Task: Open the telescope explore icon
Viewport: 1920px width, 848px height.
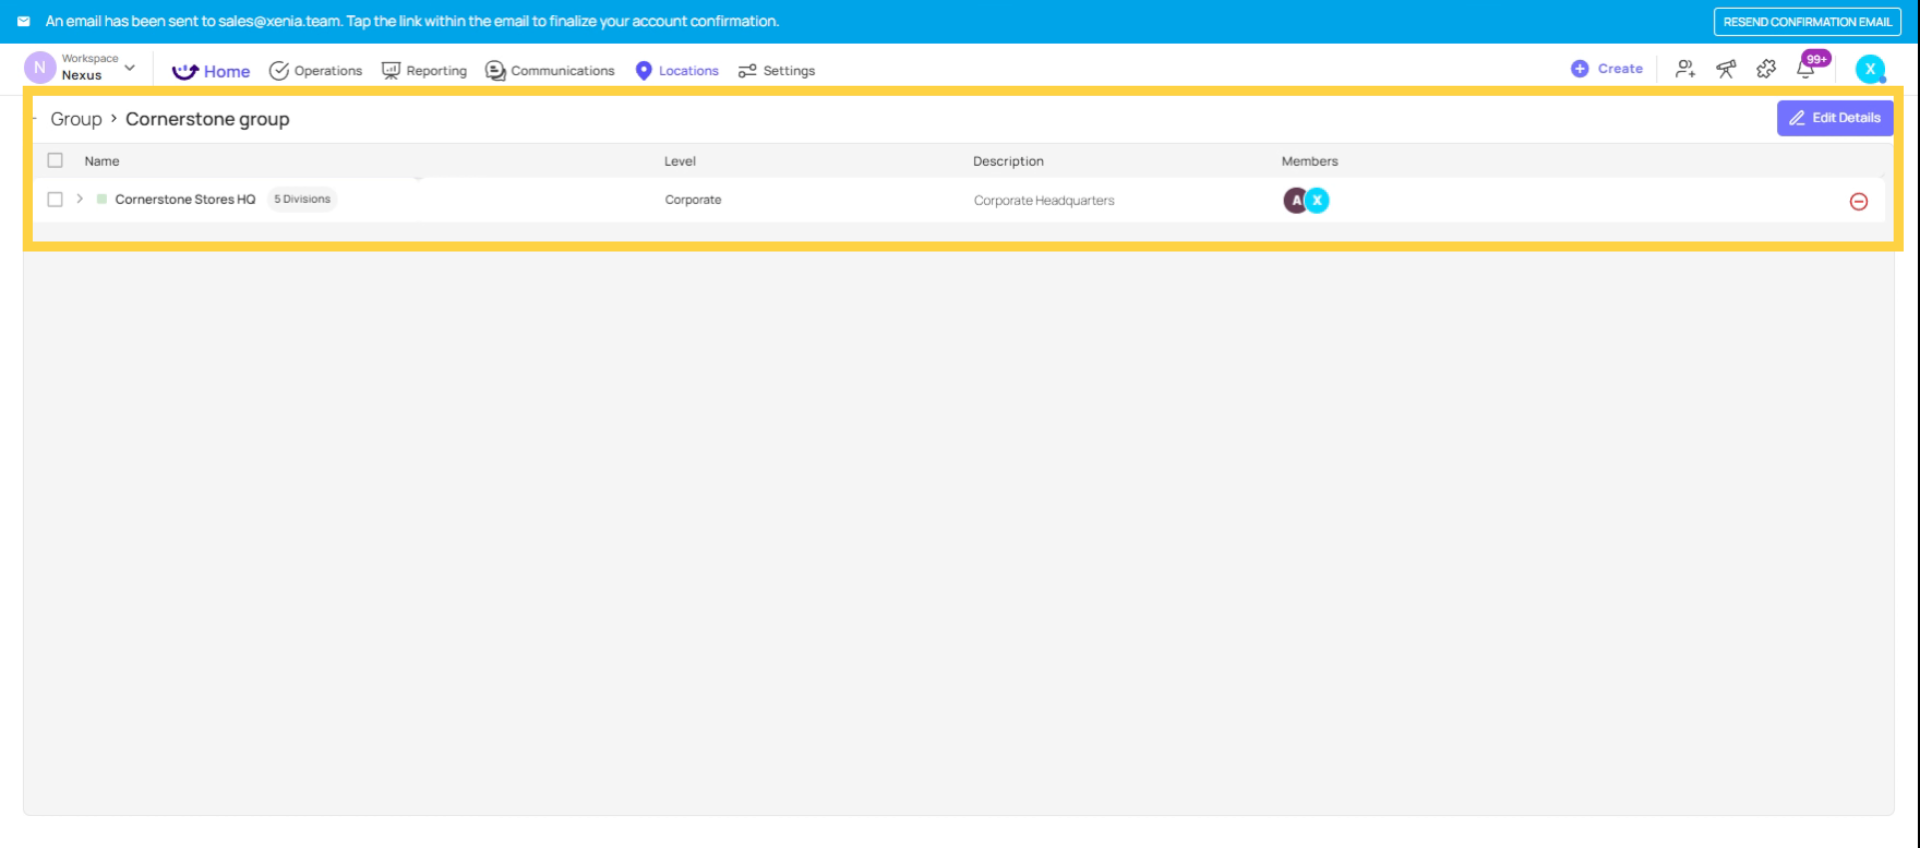Action: (x=1726, y=69)
